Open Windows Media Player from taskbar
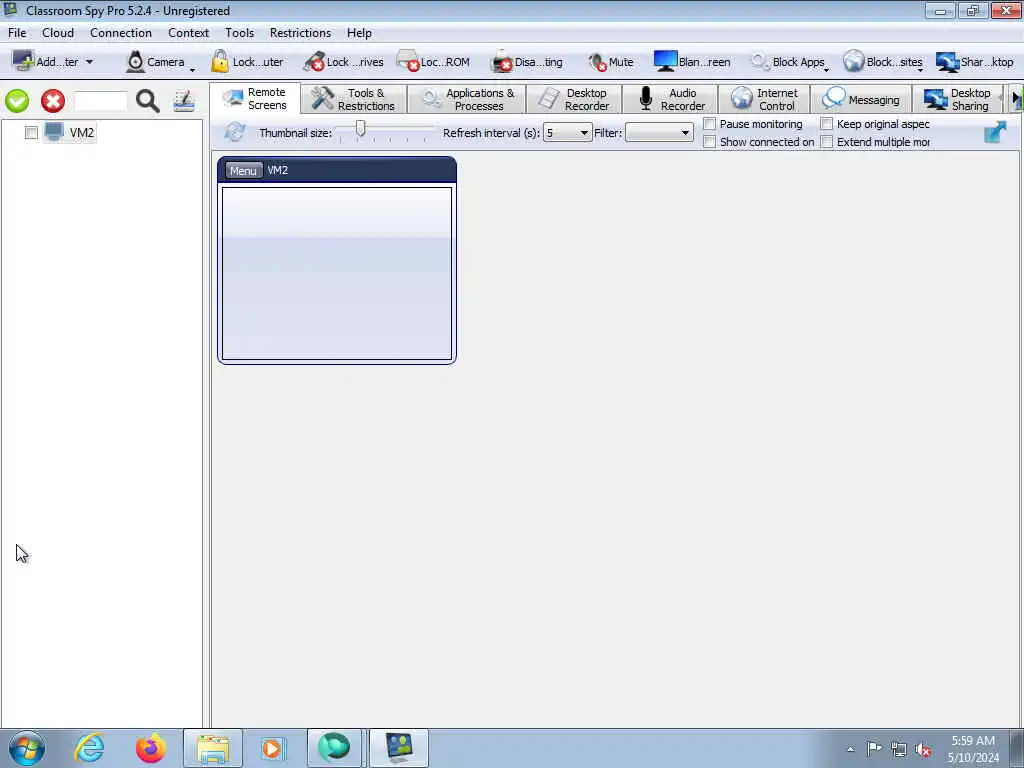This screenshot has height=768, width=1024. 274,748
